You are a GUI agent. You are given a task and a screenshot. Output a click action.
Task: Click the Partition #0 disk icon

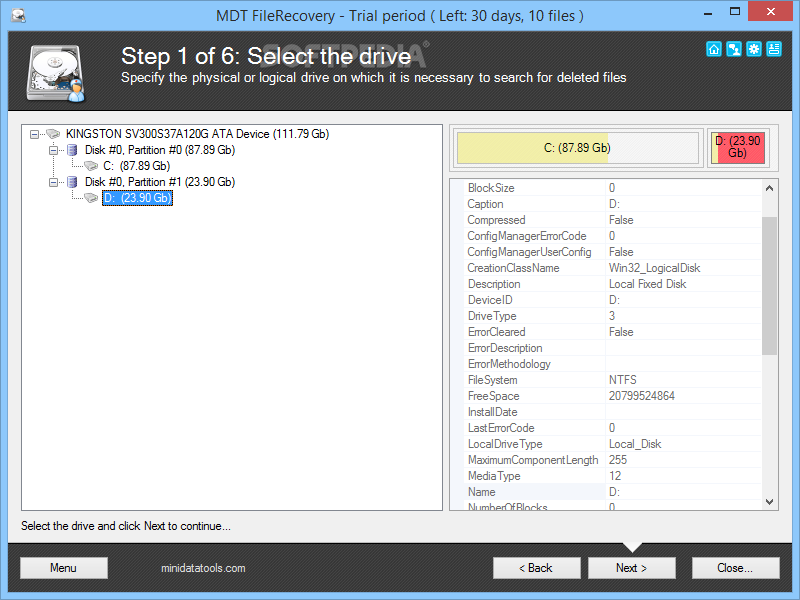(x=72, y=150)
